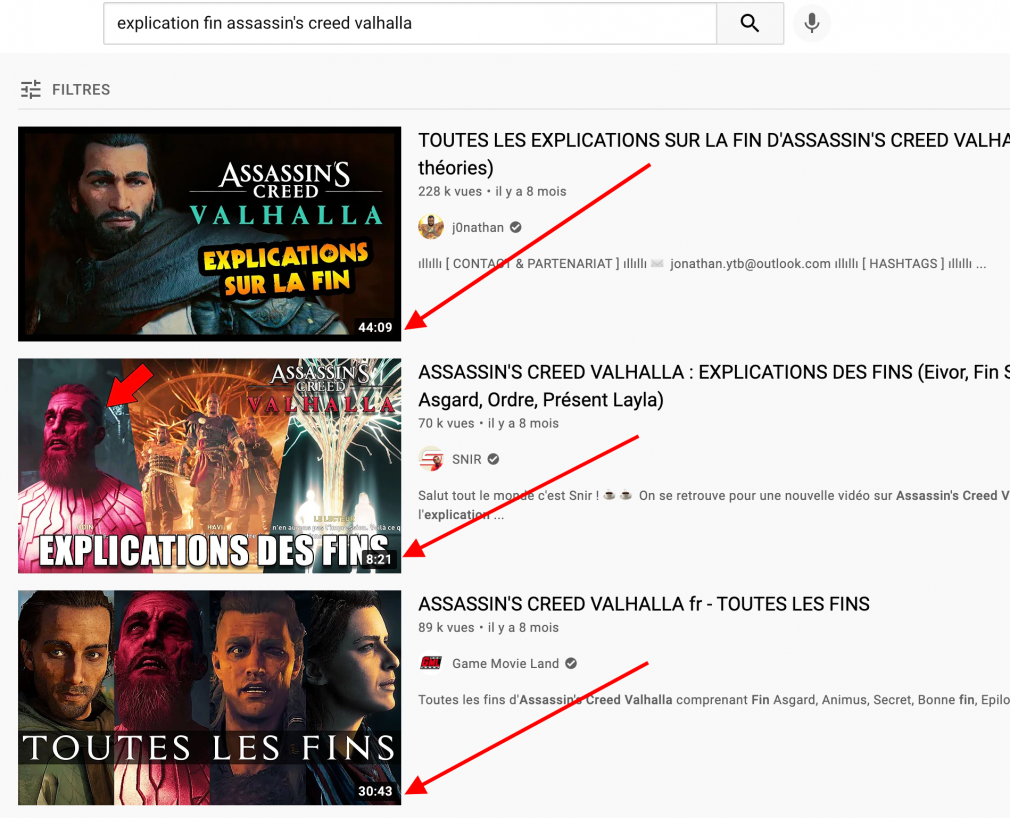The height and width of the screenshot is (818, 1010).
Task: Visit the SNIR channel name
Action: coord(467,459)
